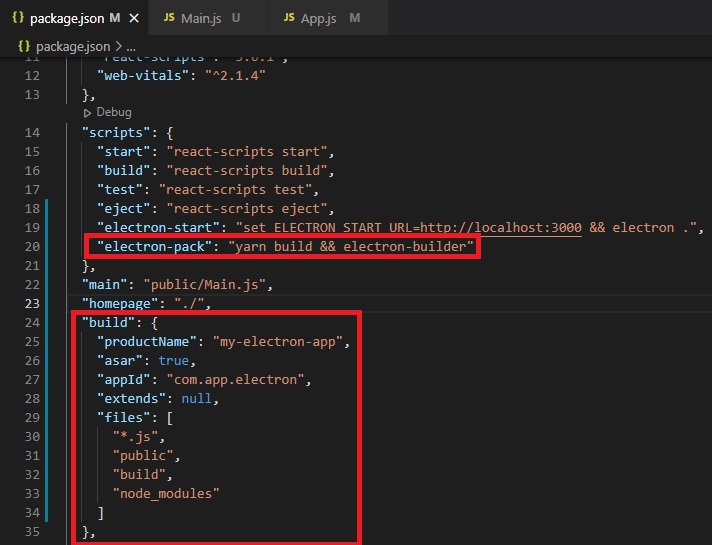The width and height of the screenshot is (712, 545).
Task: Click the "eject" key
Action: click(x=124, y=209)
